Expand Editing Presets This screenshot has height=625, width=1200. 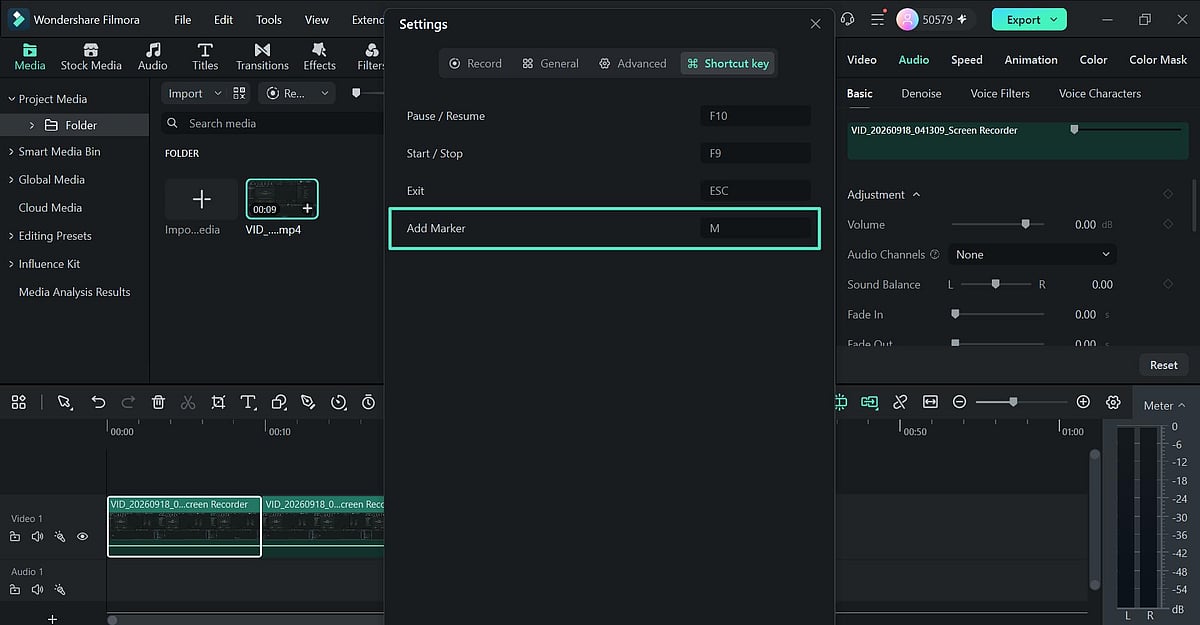coord(12,236)
